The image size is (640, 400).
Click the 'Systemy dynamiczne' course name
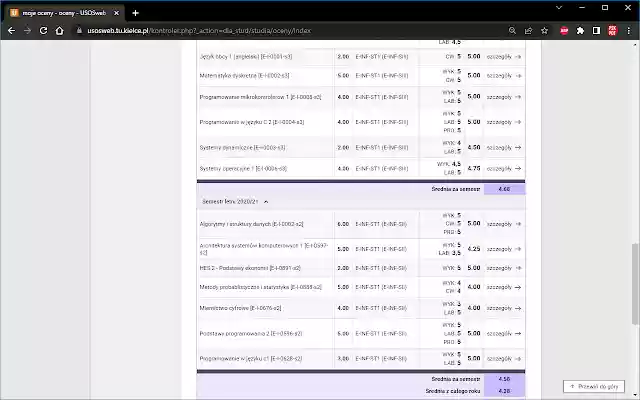click(x=242, y=147)
